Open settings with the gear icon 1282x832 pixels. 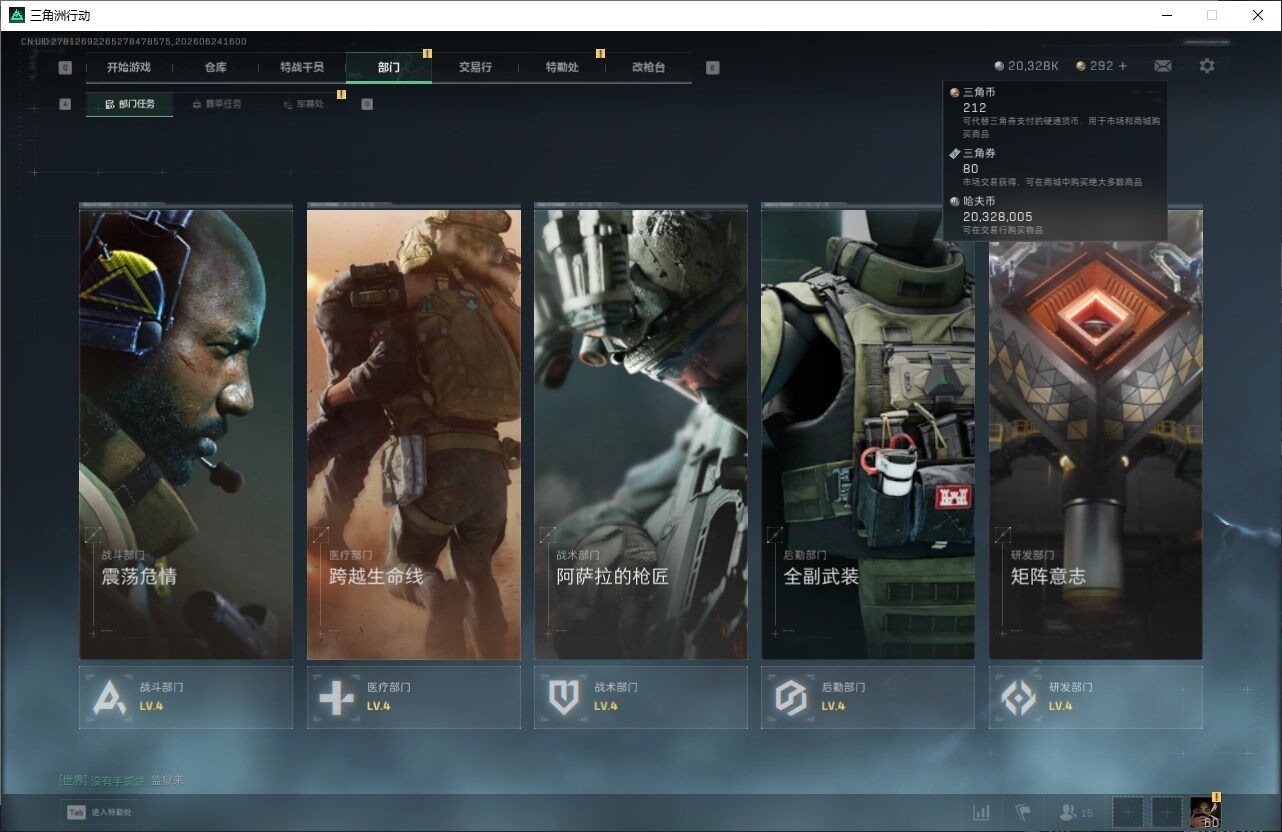pos(1207,66)
